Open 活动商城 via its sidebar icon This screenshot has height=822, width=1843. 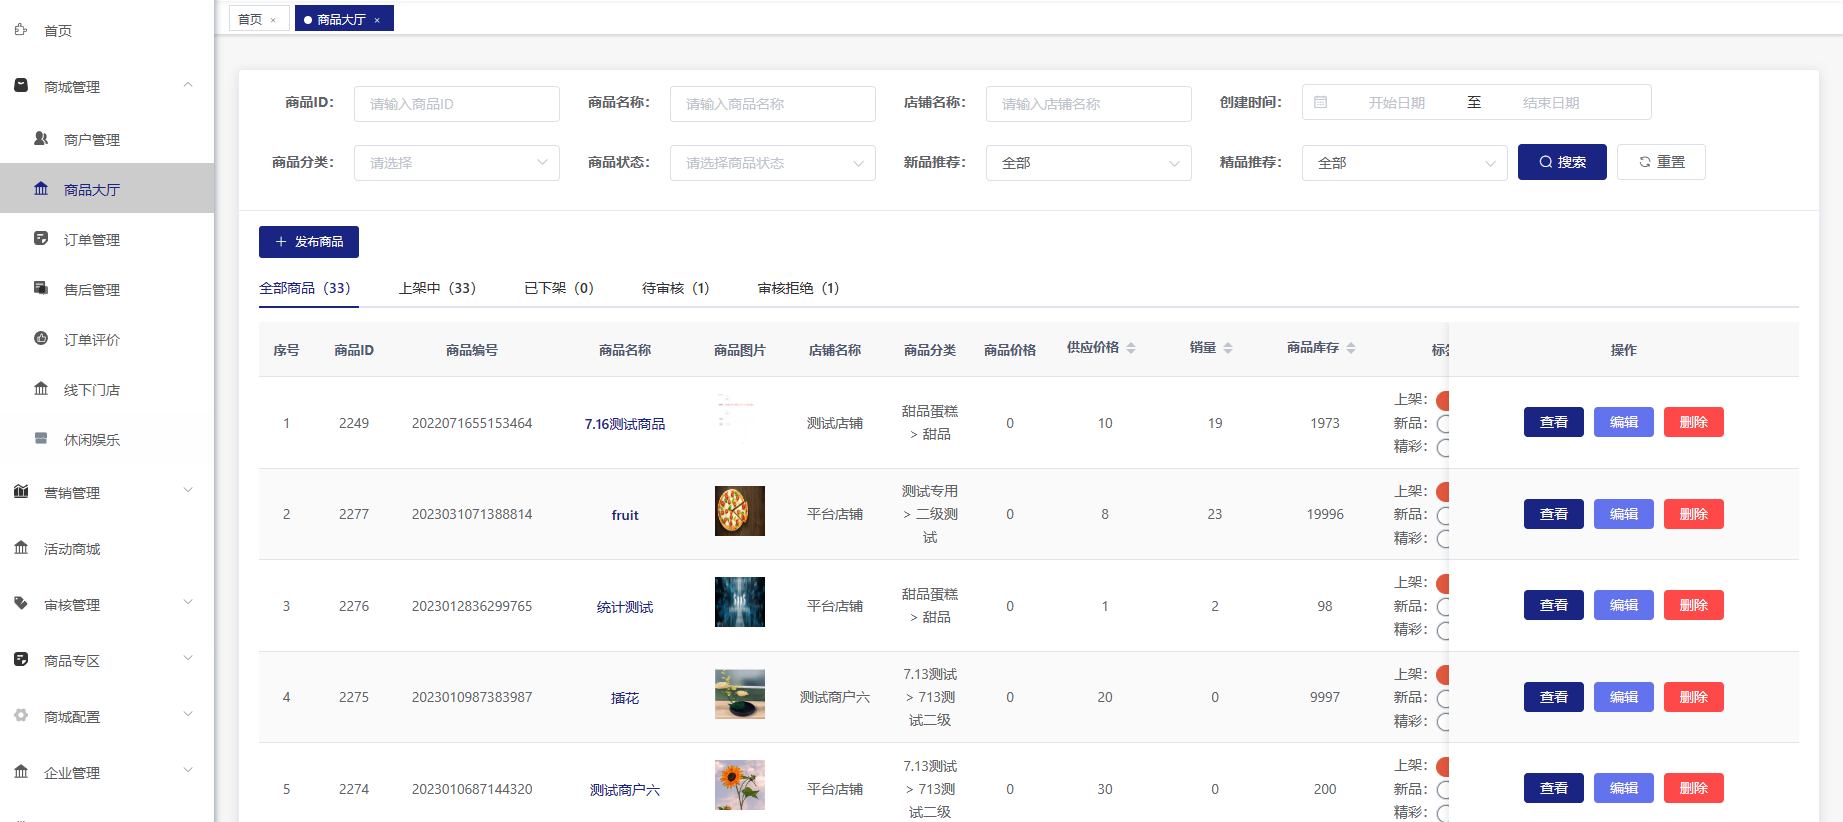point(21,548)
